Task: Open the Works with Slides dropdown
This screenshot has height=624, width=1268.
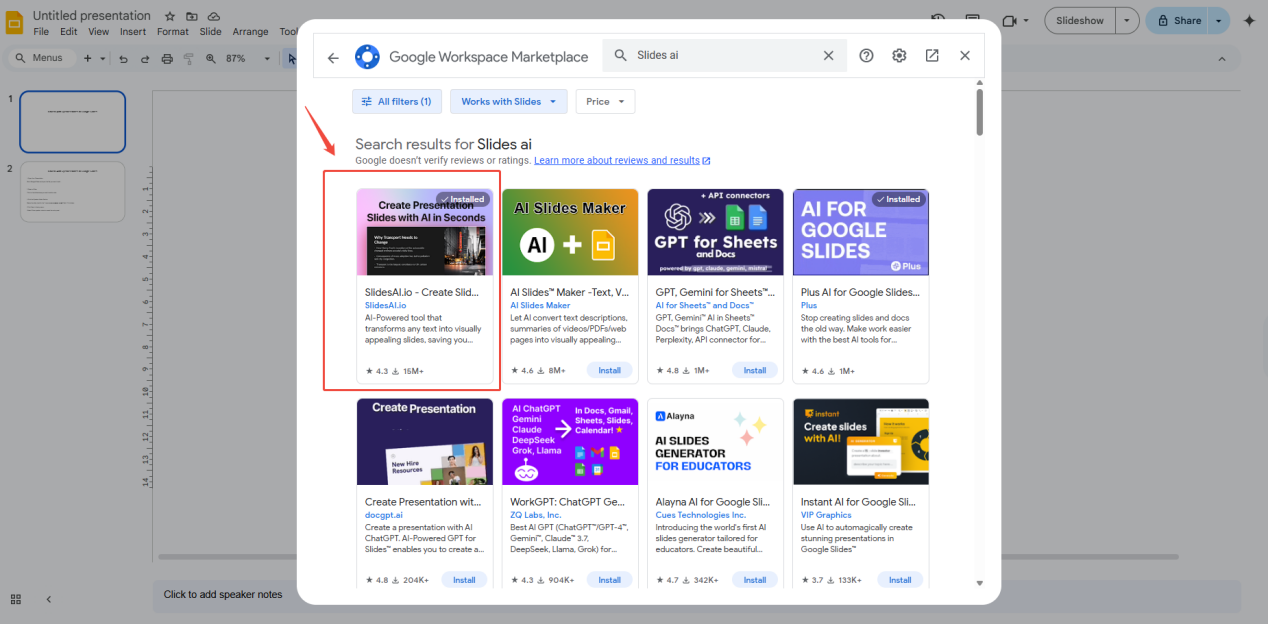Action: pos(508,101)
